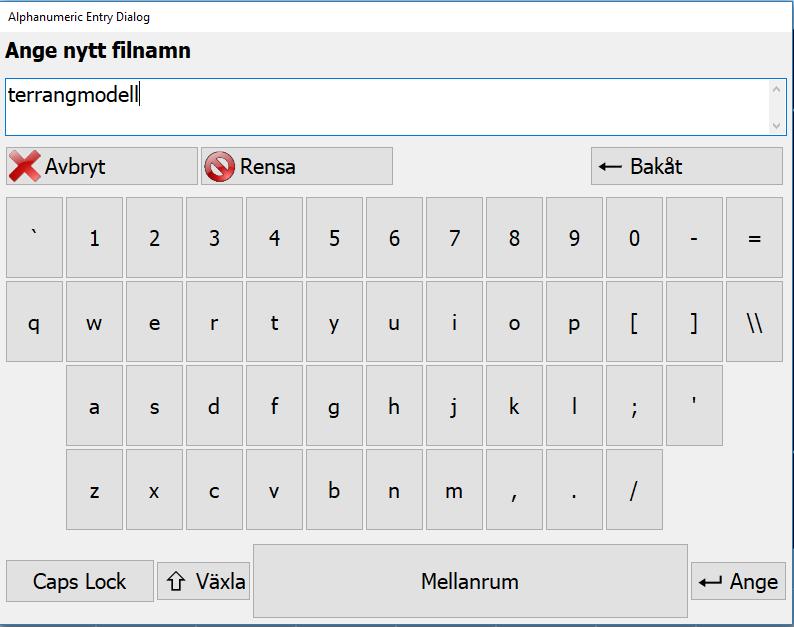Tap the letter m key
This screenshot has height=627, width=794.
pyautogui.click(x=454, y=490)
